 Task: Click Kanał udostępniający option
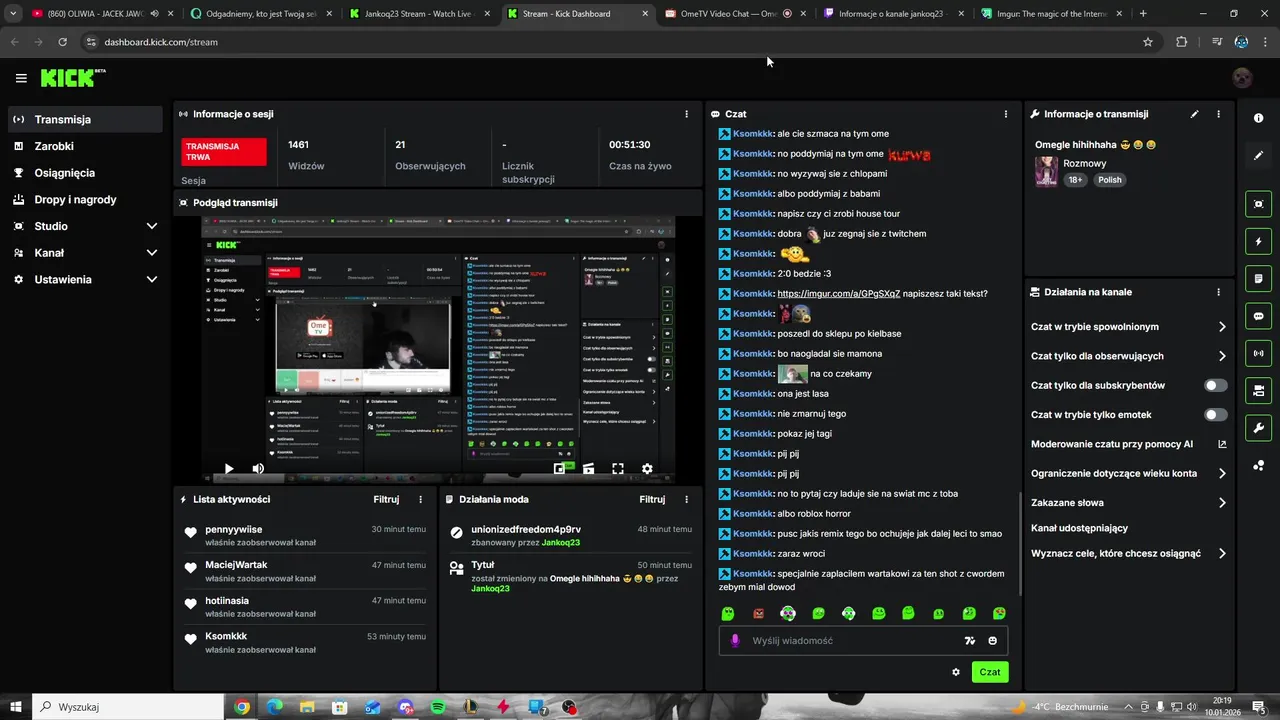[x=1079, y=528]
